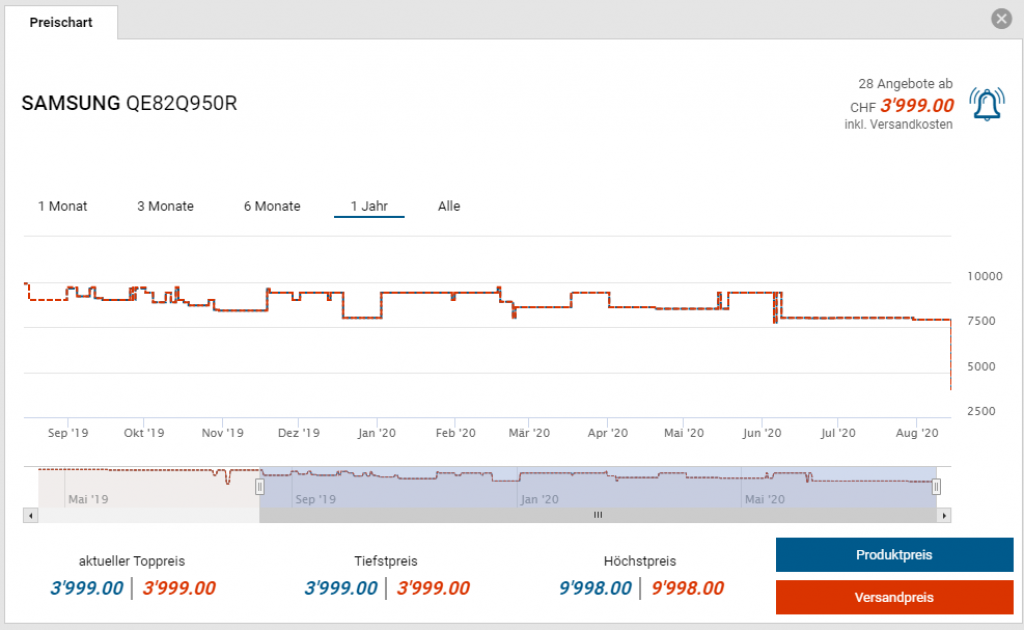Select the Preischart tab
The image size is (1024, 630).
(61, 22)
